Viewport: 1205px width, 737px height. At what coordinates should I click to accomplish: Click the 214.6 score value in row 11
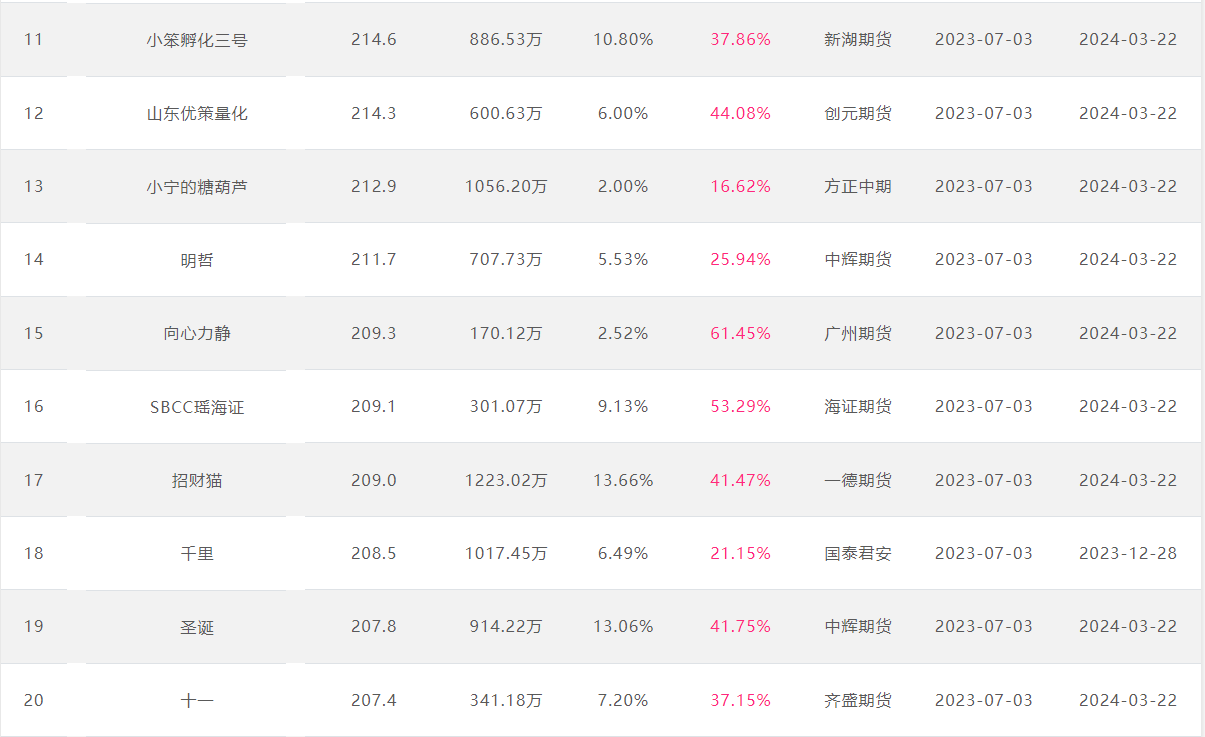tap(374, 40)
